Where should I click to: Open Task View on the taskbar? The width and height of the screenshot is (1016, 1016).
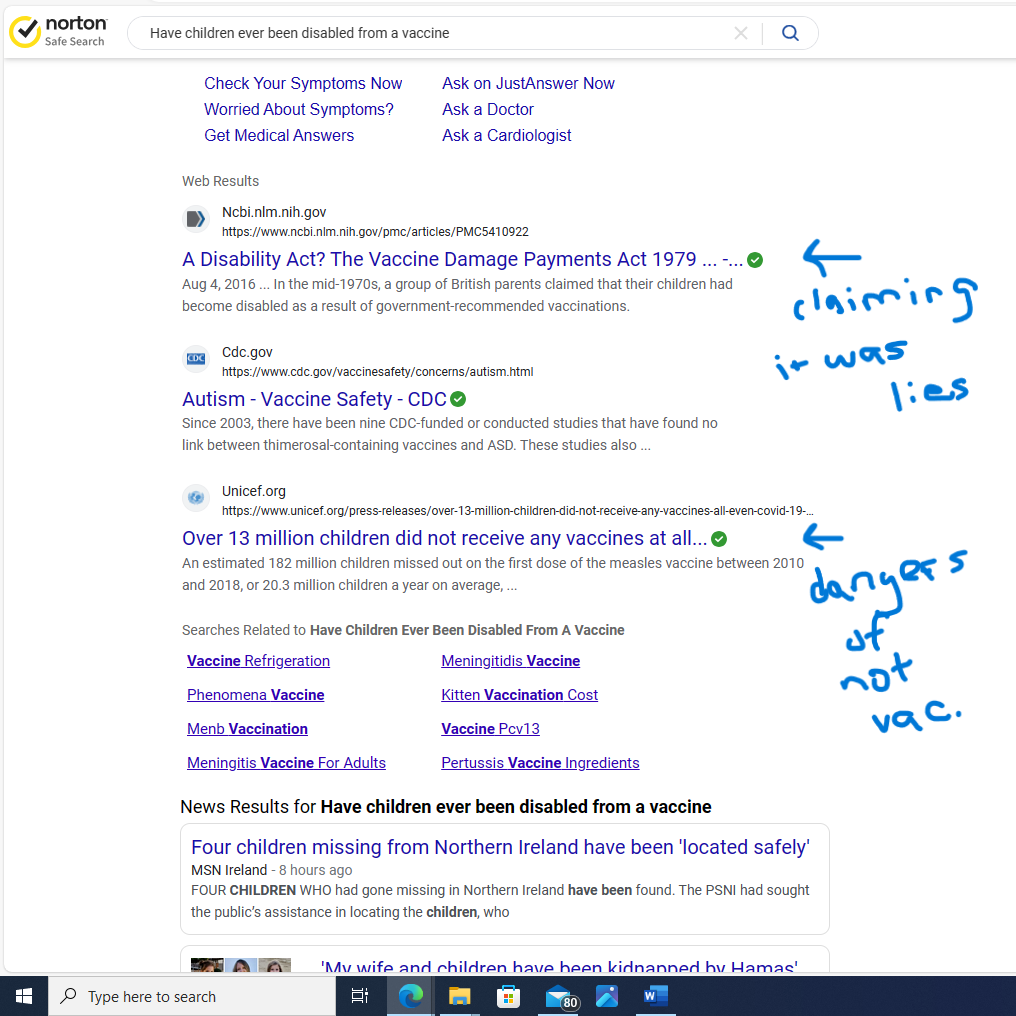[x=360, y=996]
